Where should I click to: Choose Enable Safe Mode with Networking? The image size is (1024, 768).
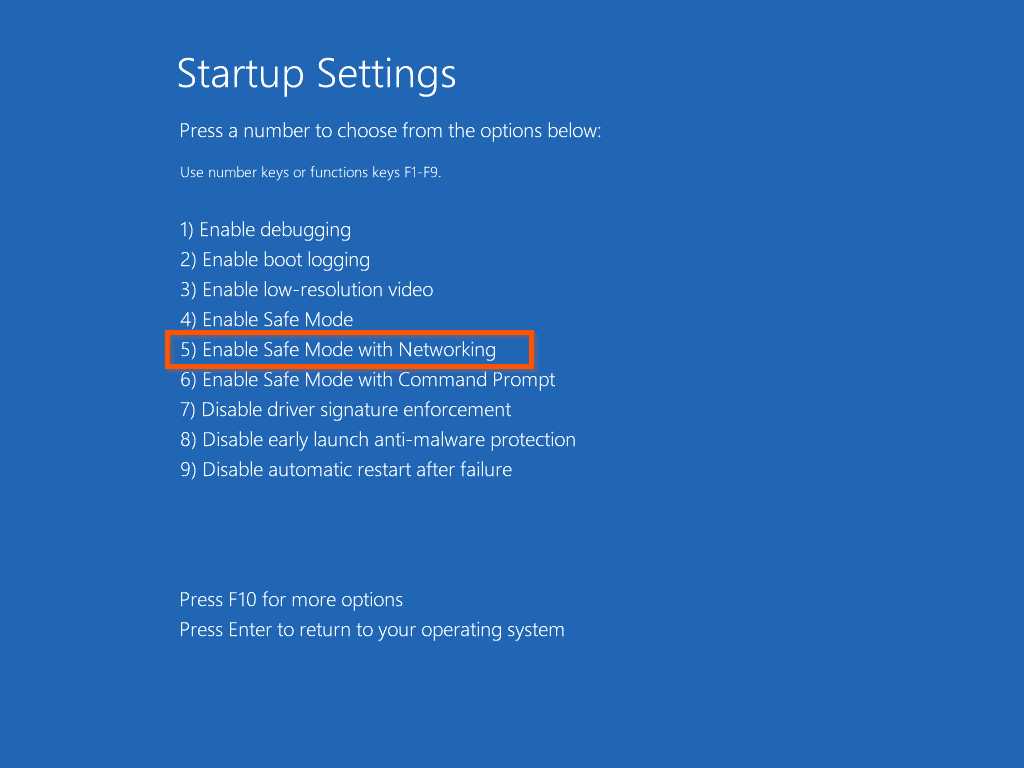point(338,350)
